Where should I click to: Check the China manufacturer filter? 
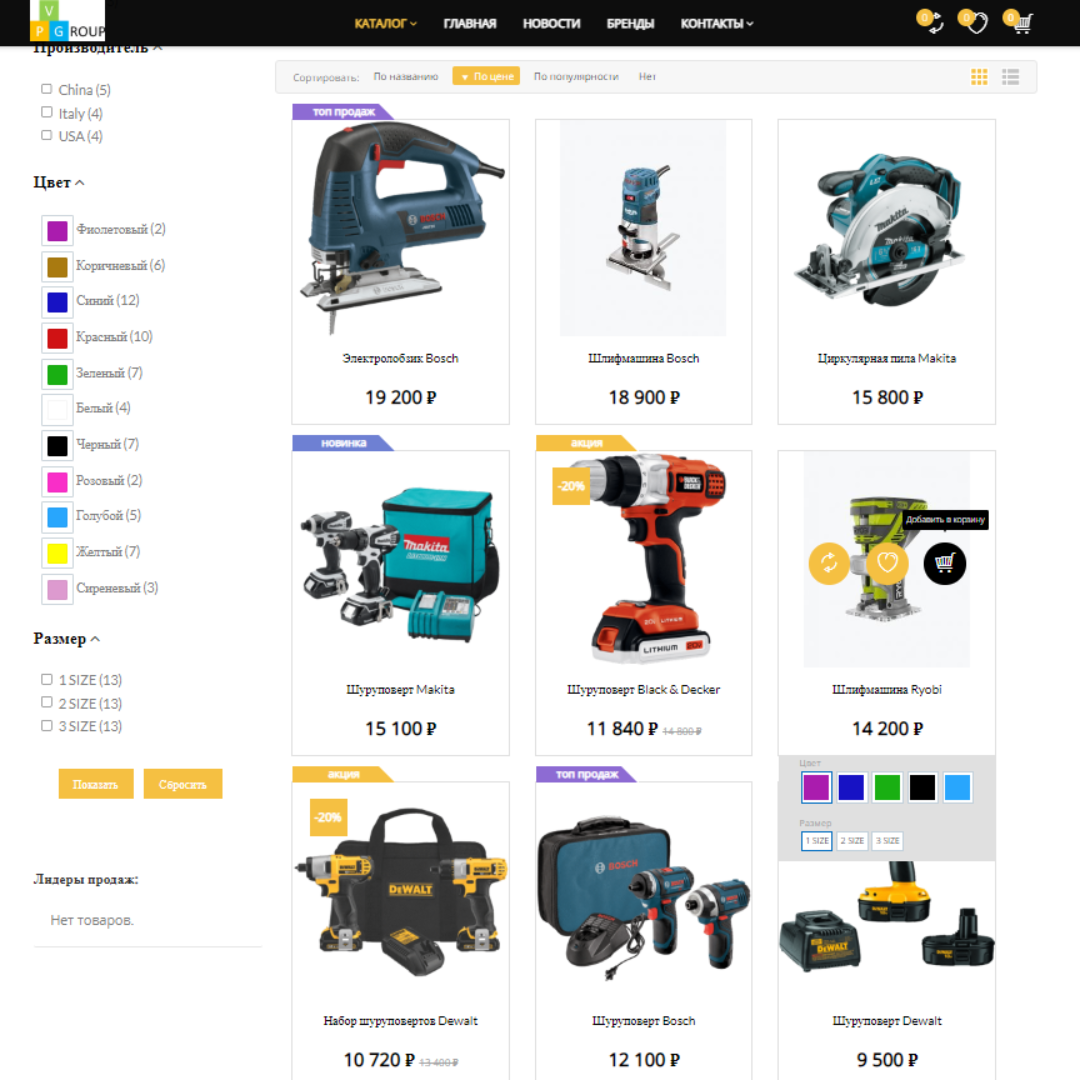coord(46,89)
